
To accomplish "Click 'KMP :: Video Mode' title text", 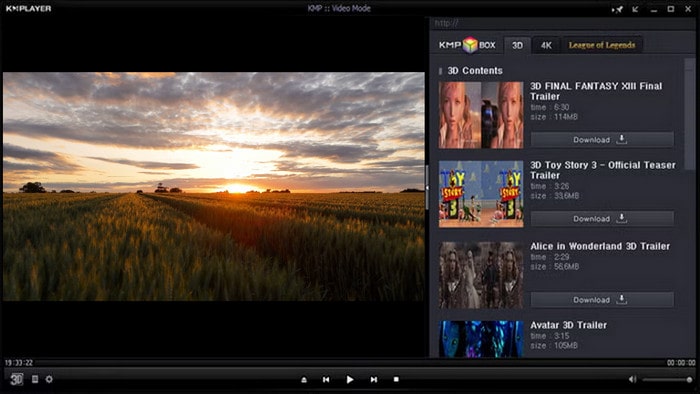I will (339, 8).
